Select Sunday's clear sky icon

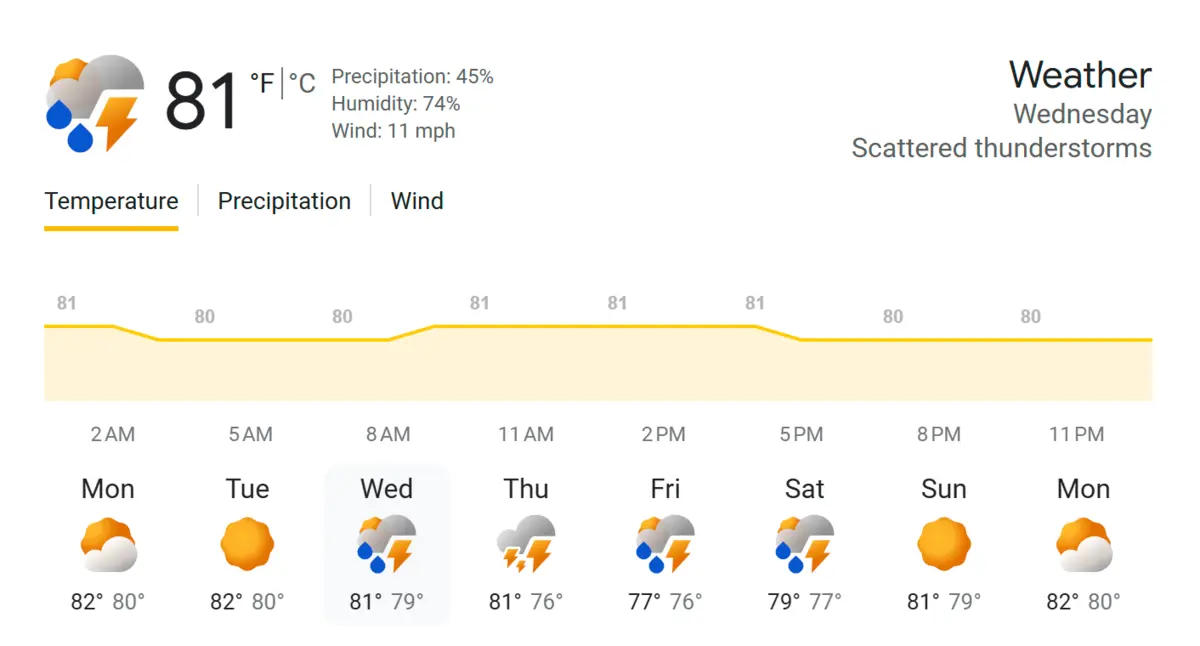[x=943, y=542]
